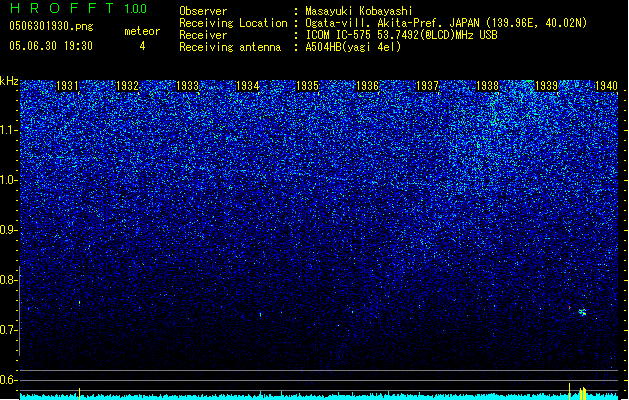
Task: Click the date stamp 05.06.30 19:30
Action: 51,46
